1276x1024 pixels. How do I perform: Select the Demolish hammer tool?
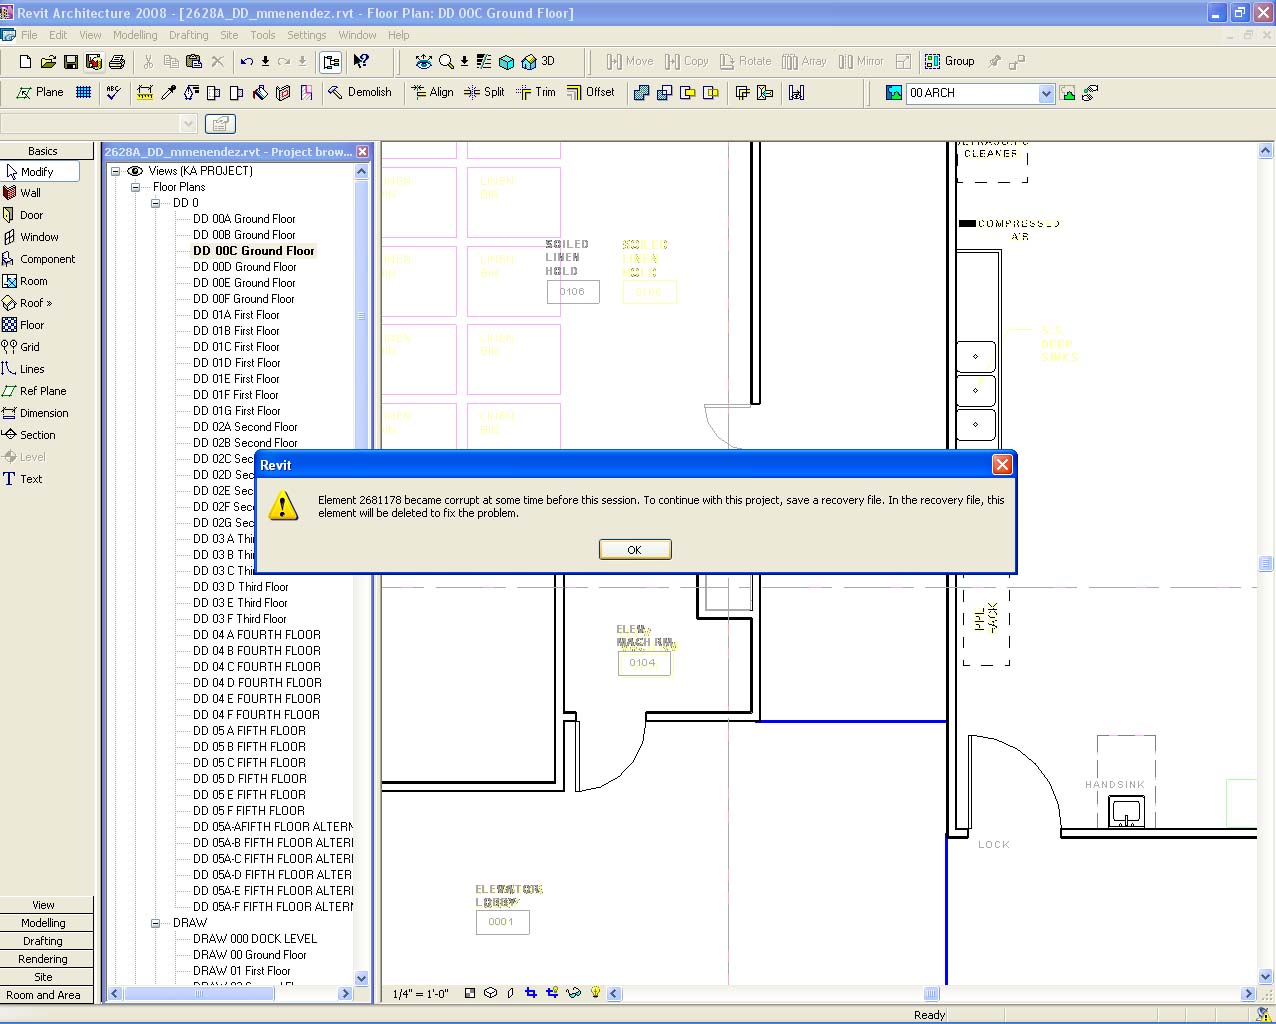click(360, 92)
